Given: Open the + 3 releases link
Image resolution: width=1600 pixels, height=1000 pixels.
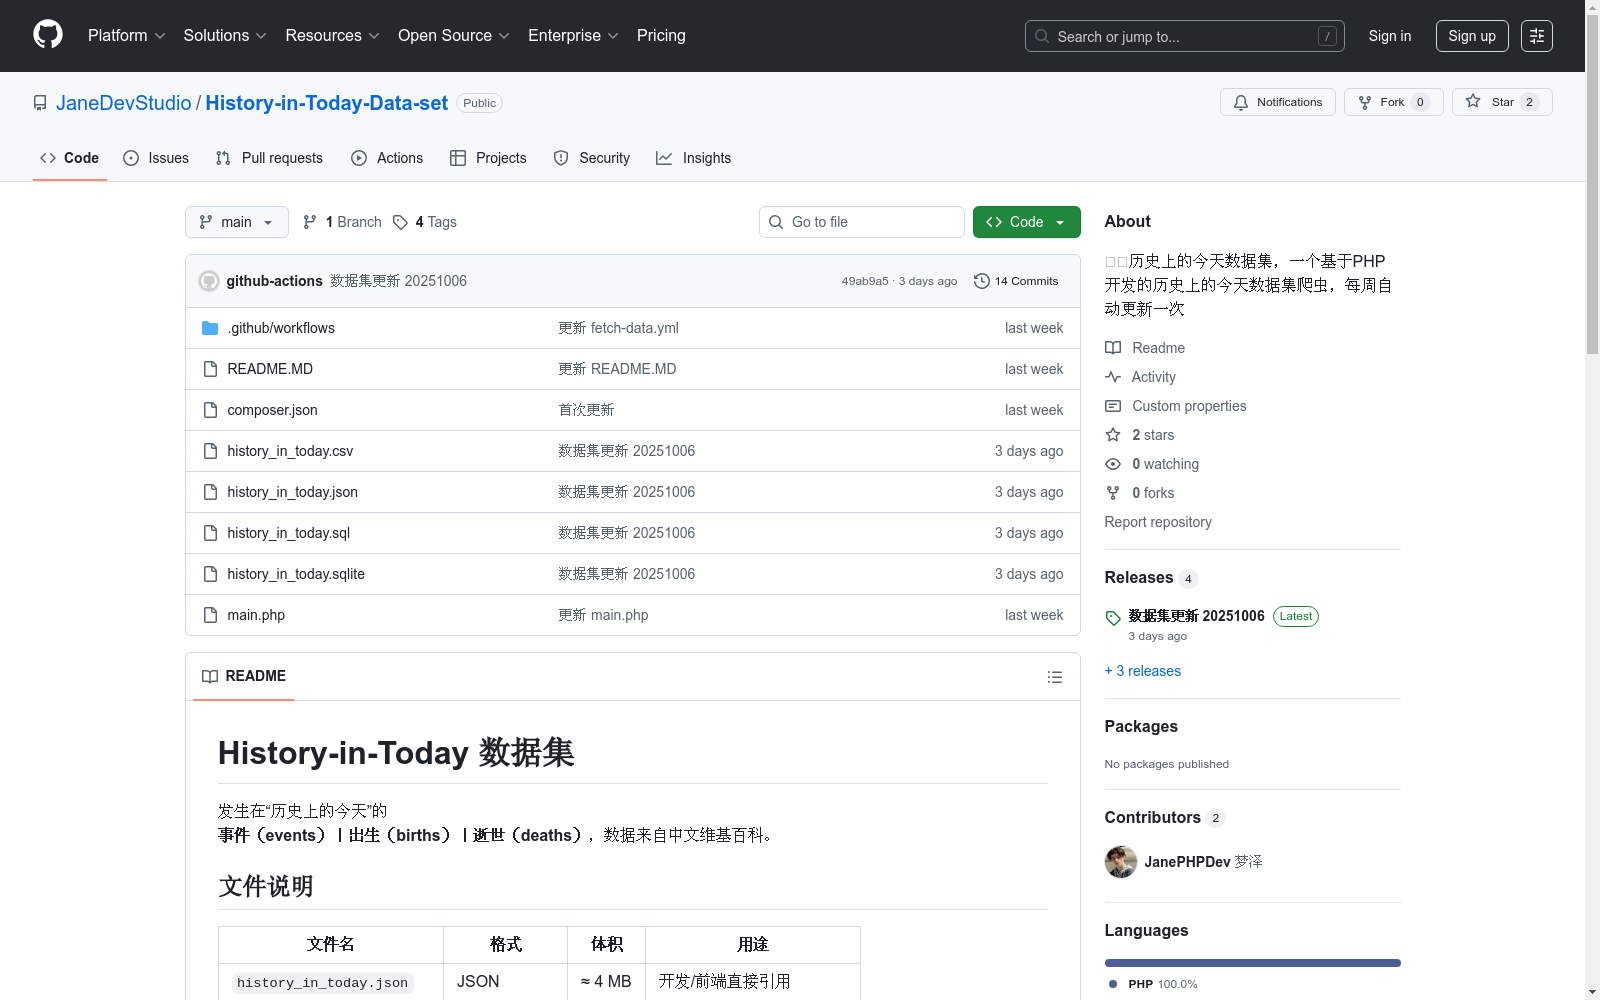Looking at the screenshot, I should click(x=1143, y=671).
